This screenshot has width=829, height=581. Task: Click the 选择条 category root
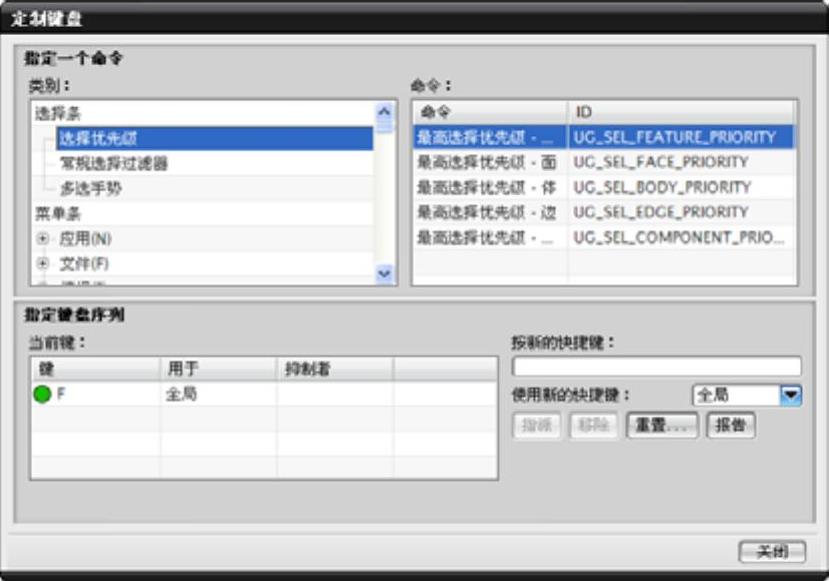click(x=58, y=114)
